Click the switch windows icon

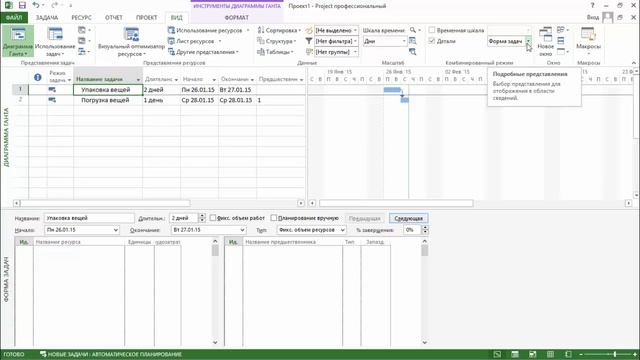[561, 30]
